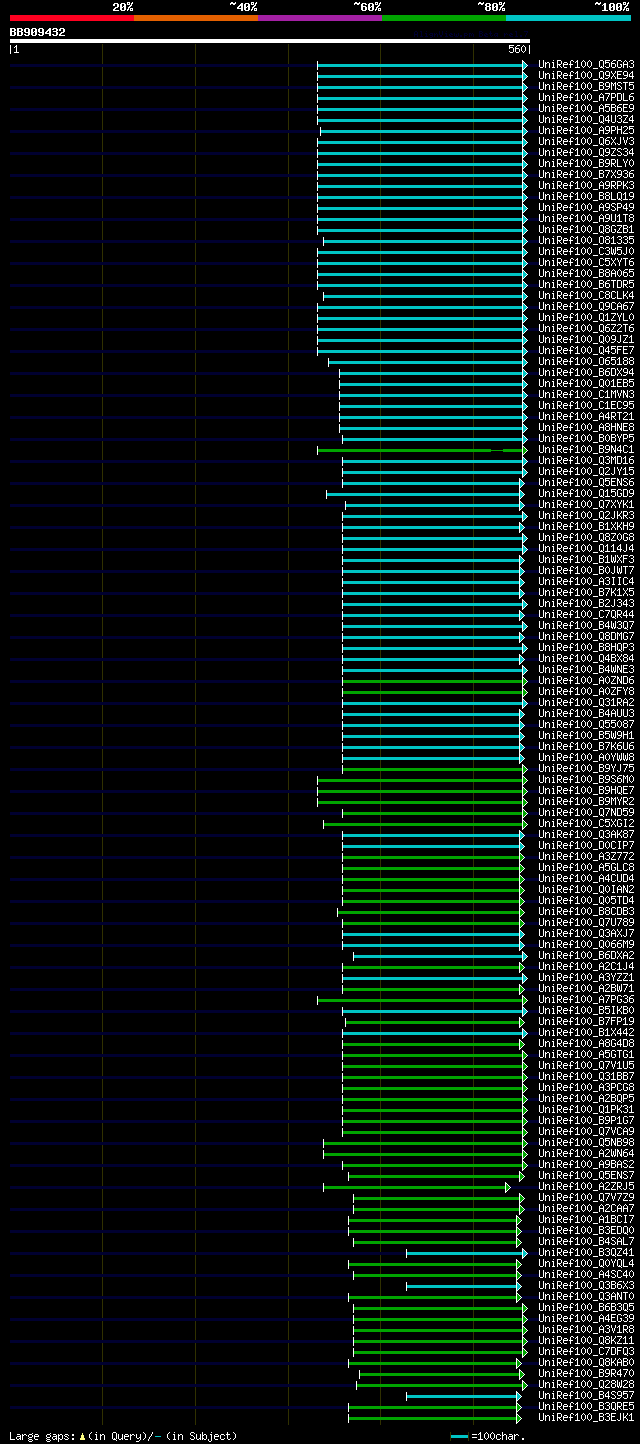Open hit UniRef100_Q56GA3
The width and height of the screenshot is (640, 1444).
[586, 65]
